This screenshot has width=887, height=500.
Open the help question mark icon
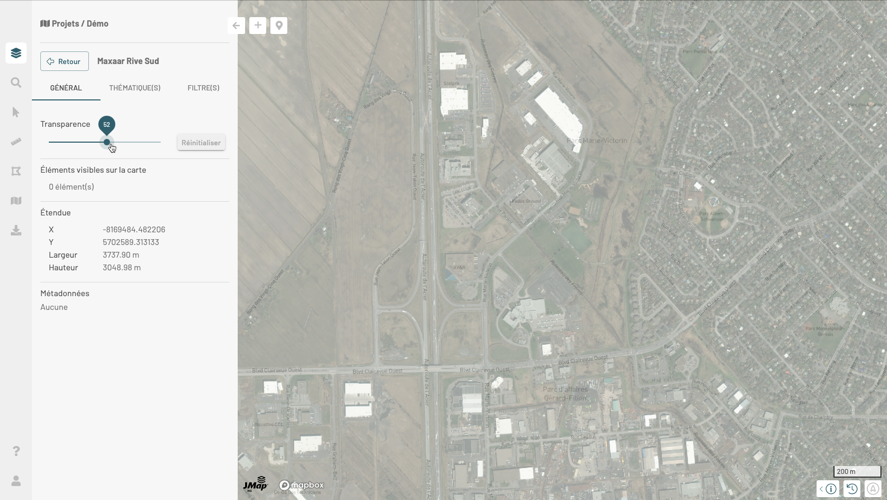(16, 451)
